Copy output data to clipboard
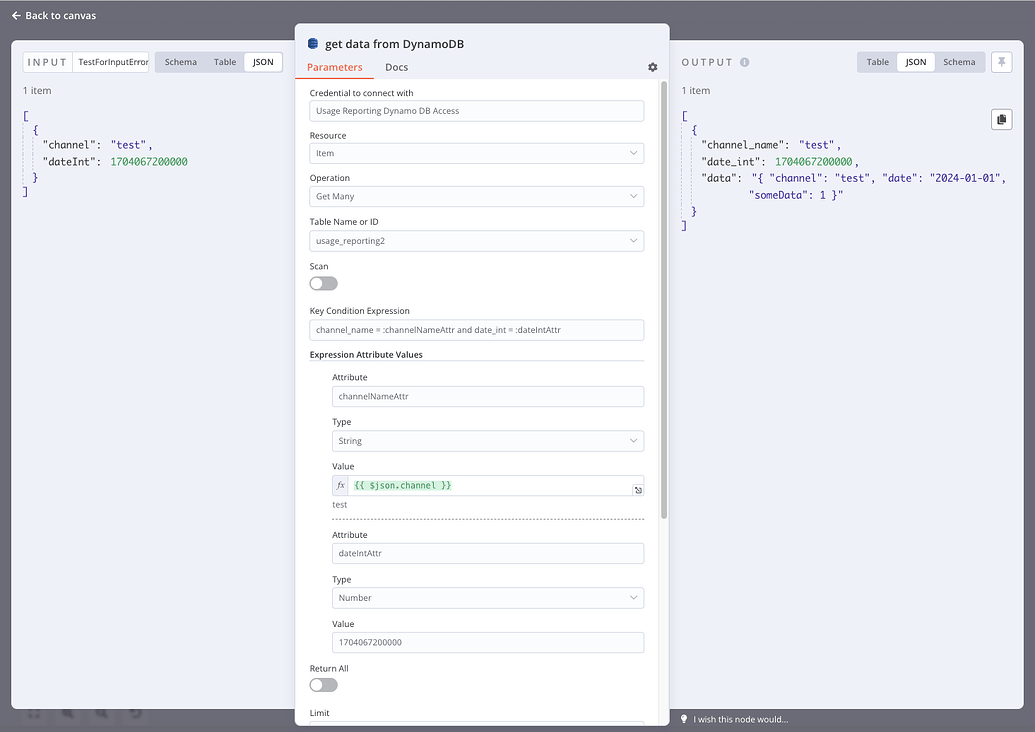 (x=1001, y=119)
